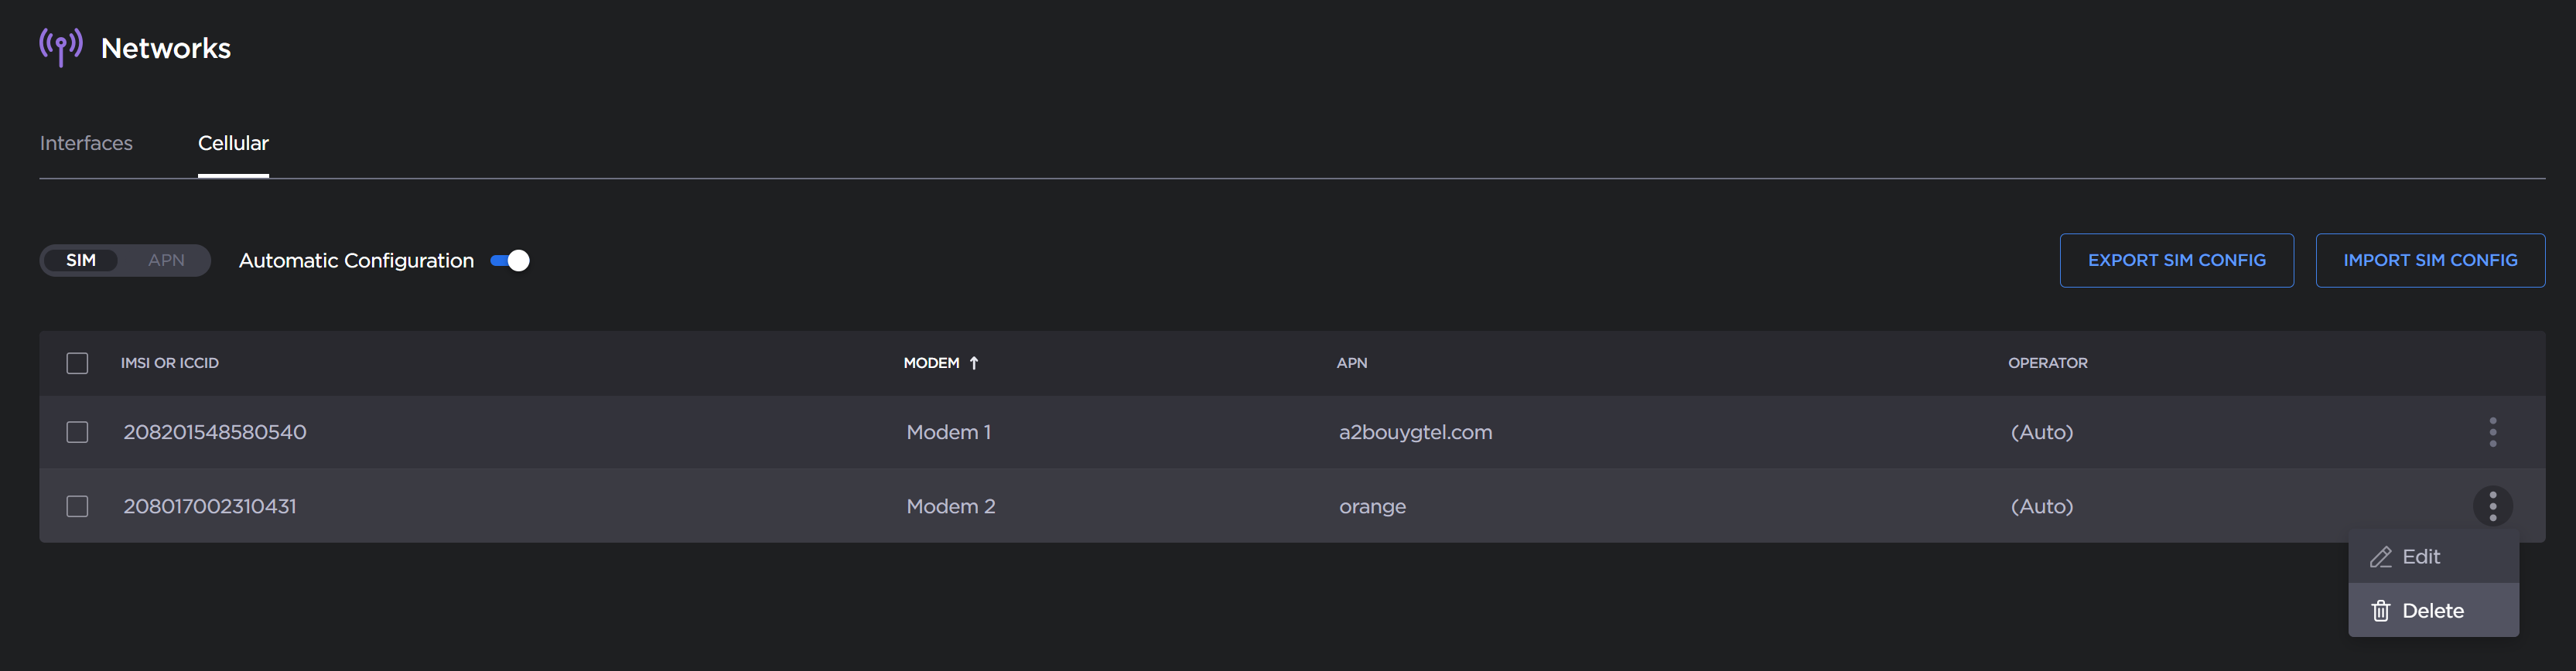
Task: Click the pencil Edit icon in the menu
Action: point(2381,557)
